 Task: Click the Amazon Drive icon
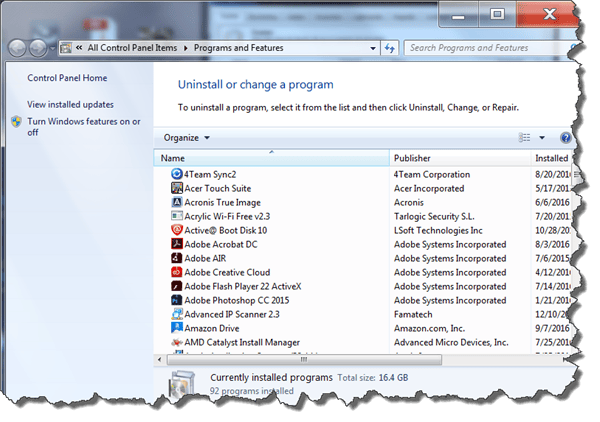tap(176, 328)
